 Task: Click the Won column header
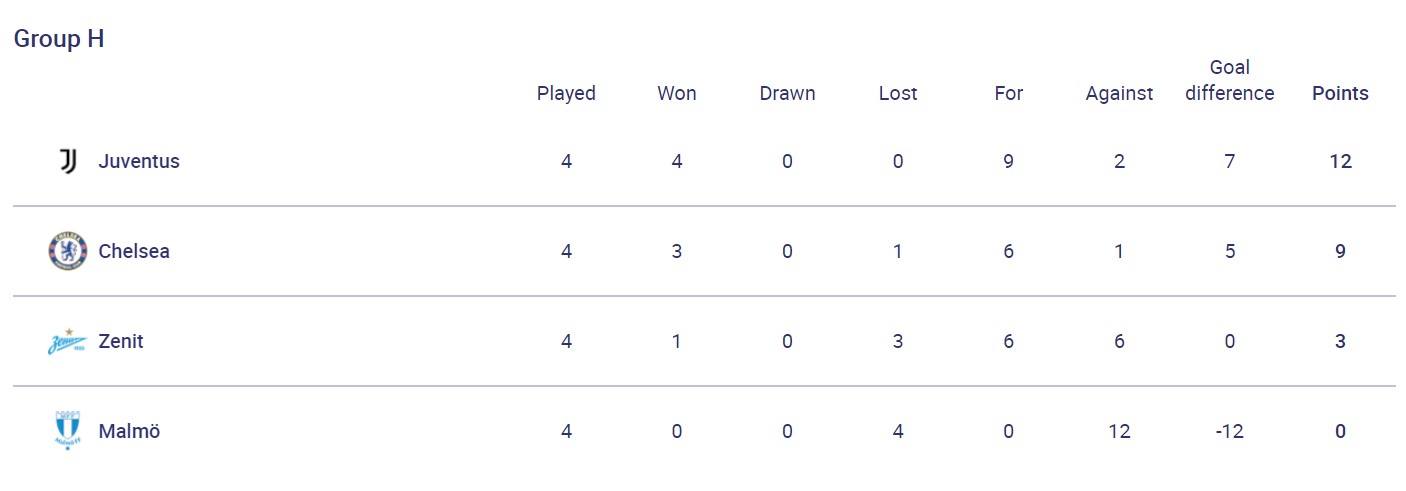point(677,93)
